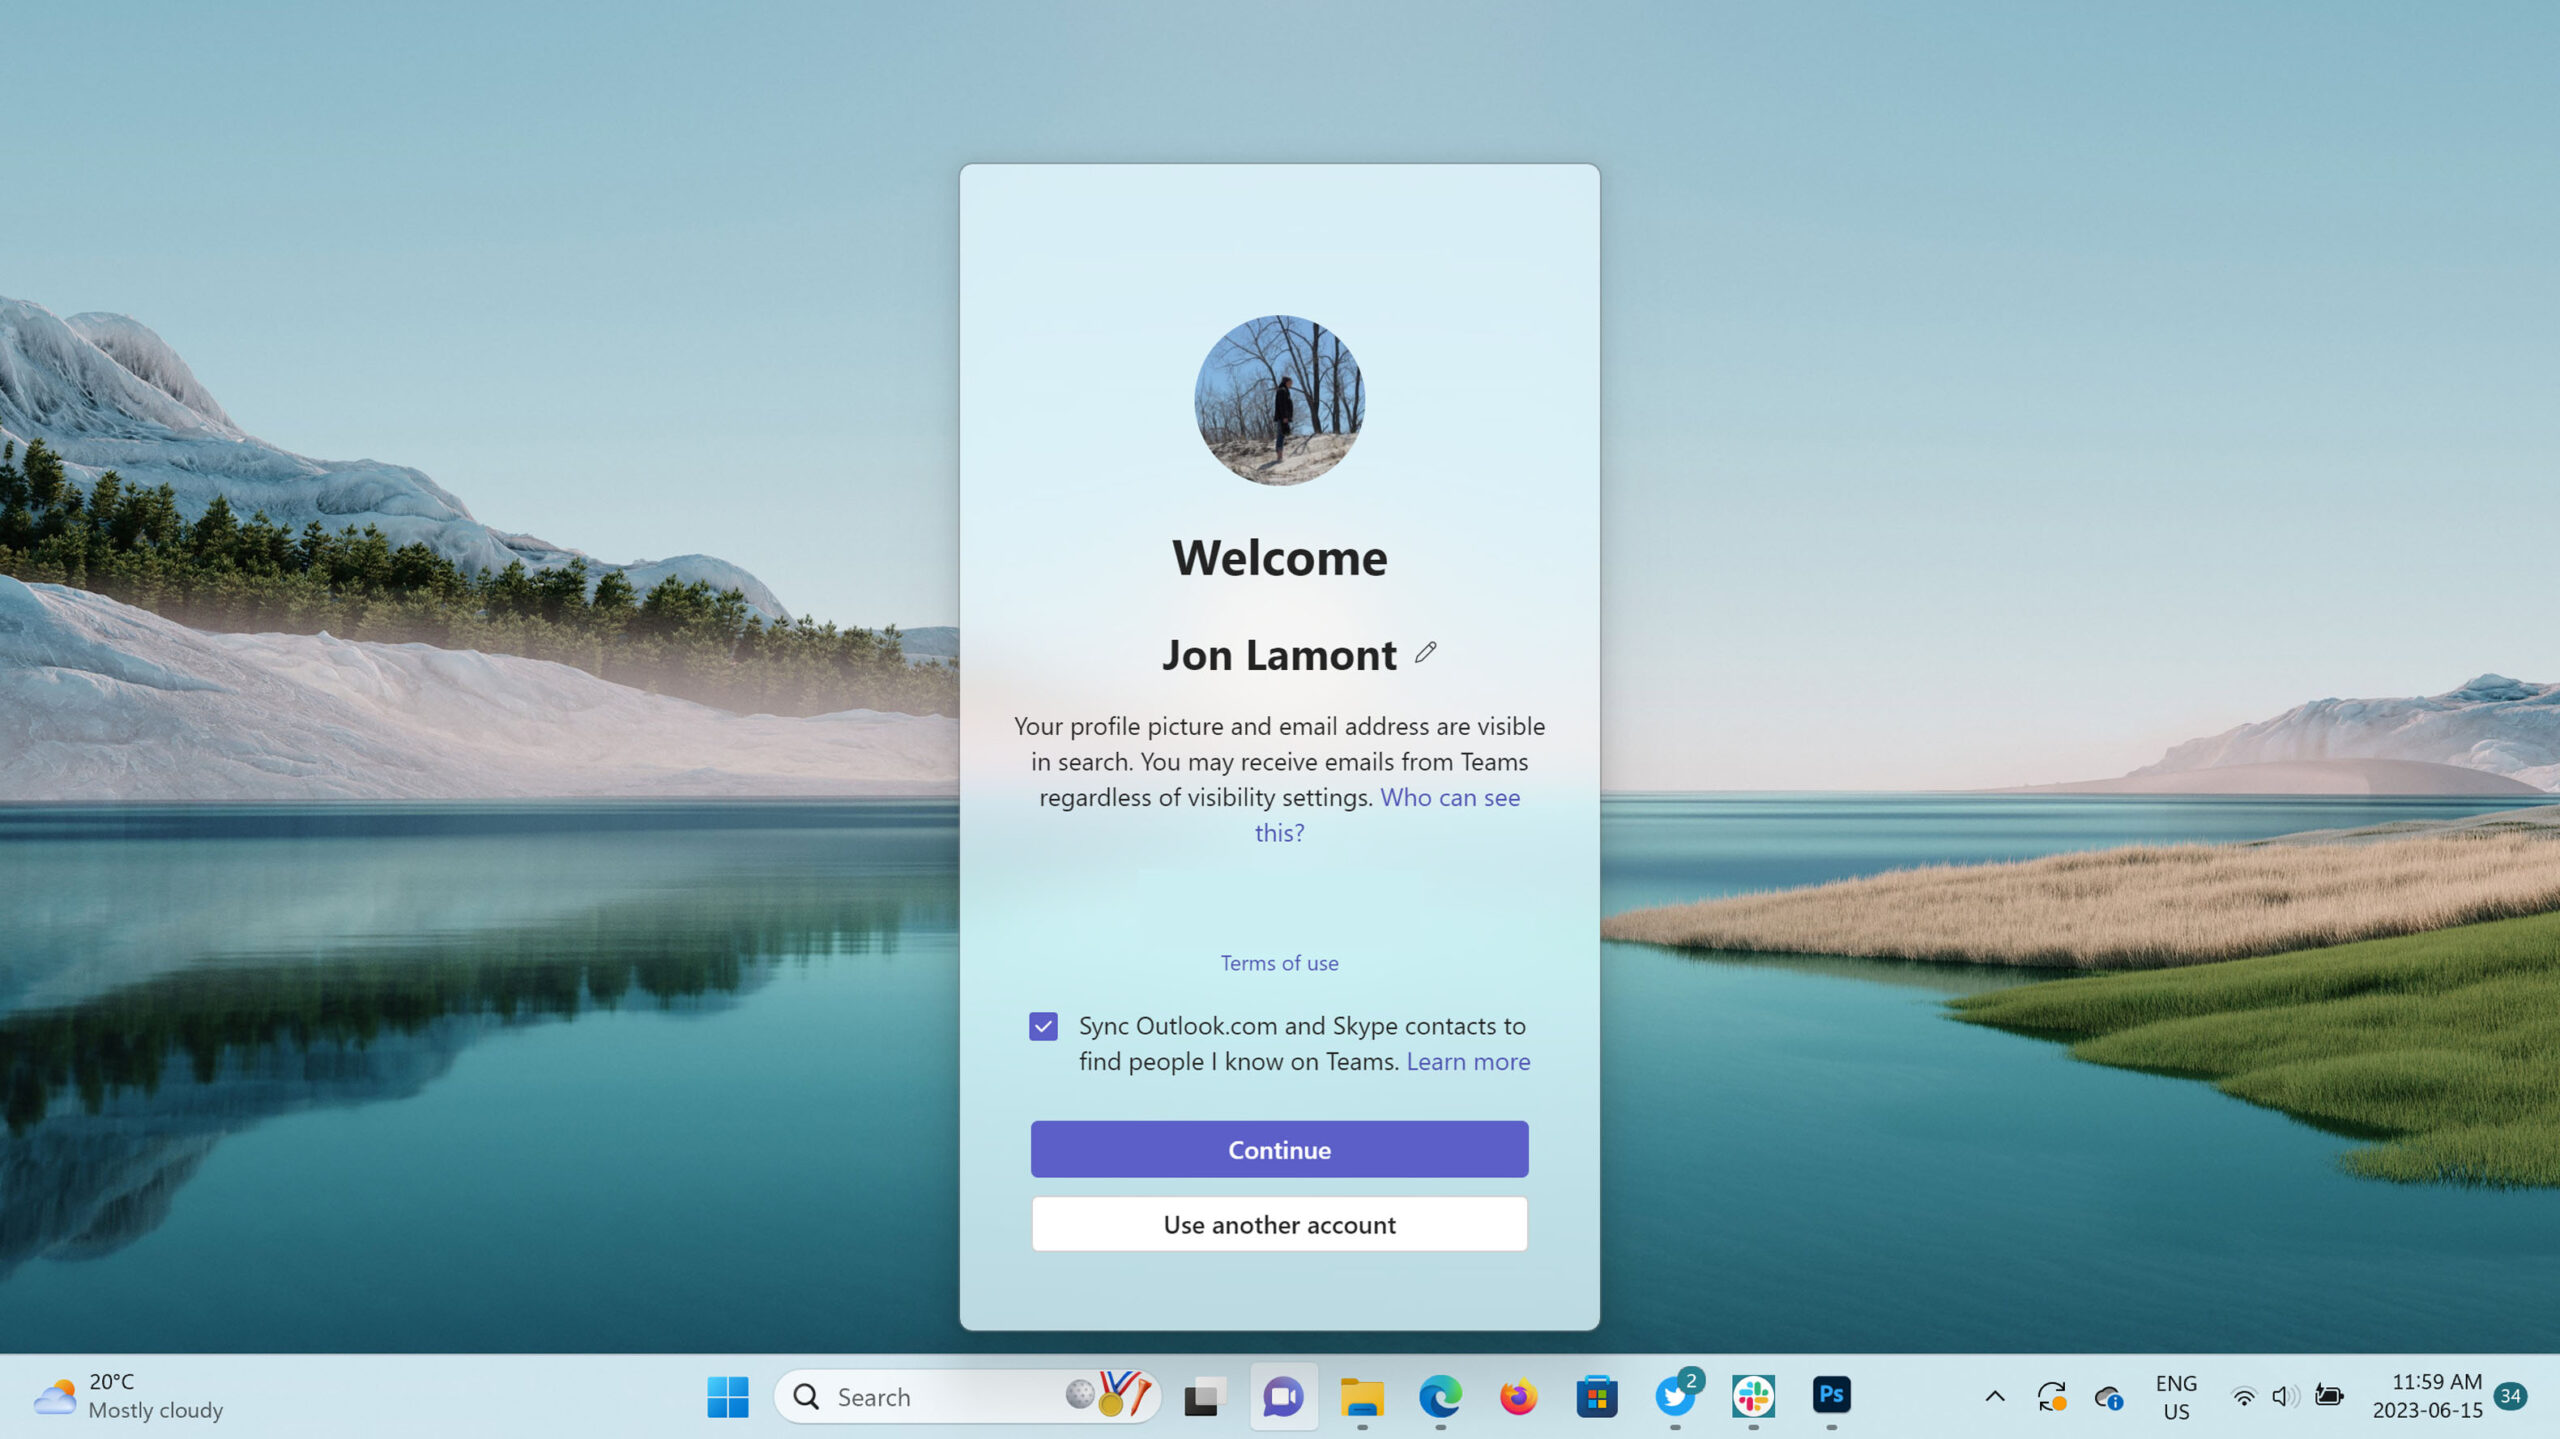Open Photoshop from taskbar
Viewport: 2560px width, 1439px height.
[1831, 1394]
